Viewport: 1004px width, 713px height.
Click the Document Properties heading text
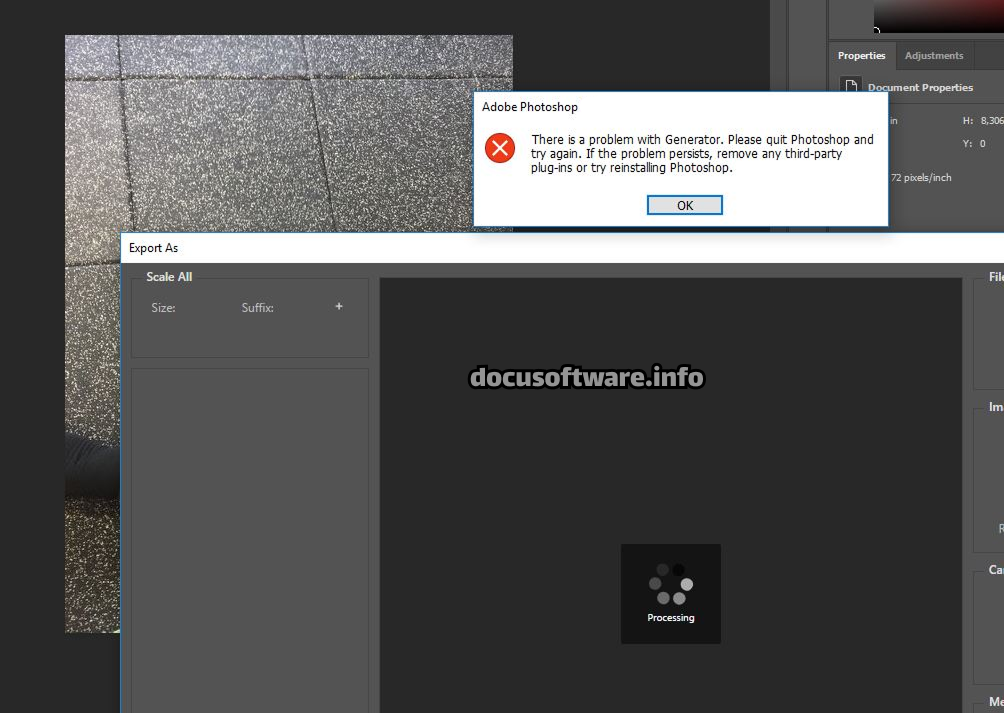click(x=920, y=88)
